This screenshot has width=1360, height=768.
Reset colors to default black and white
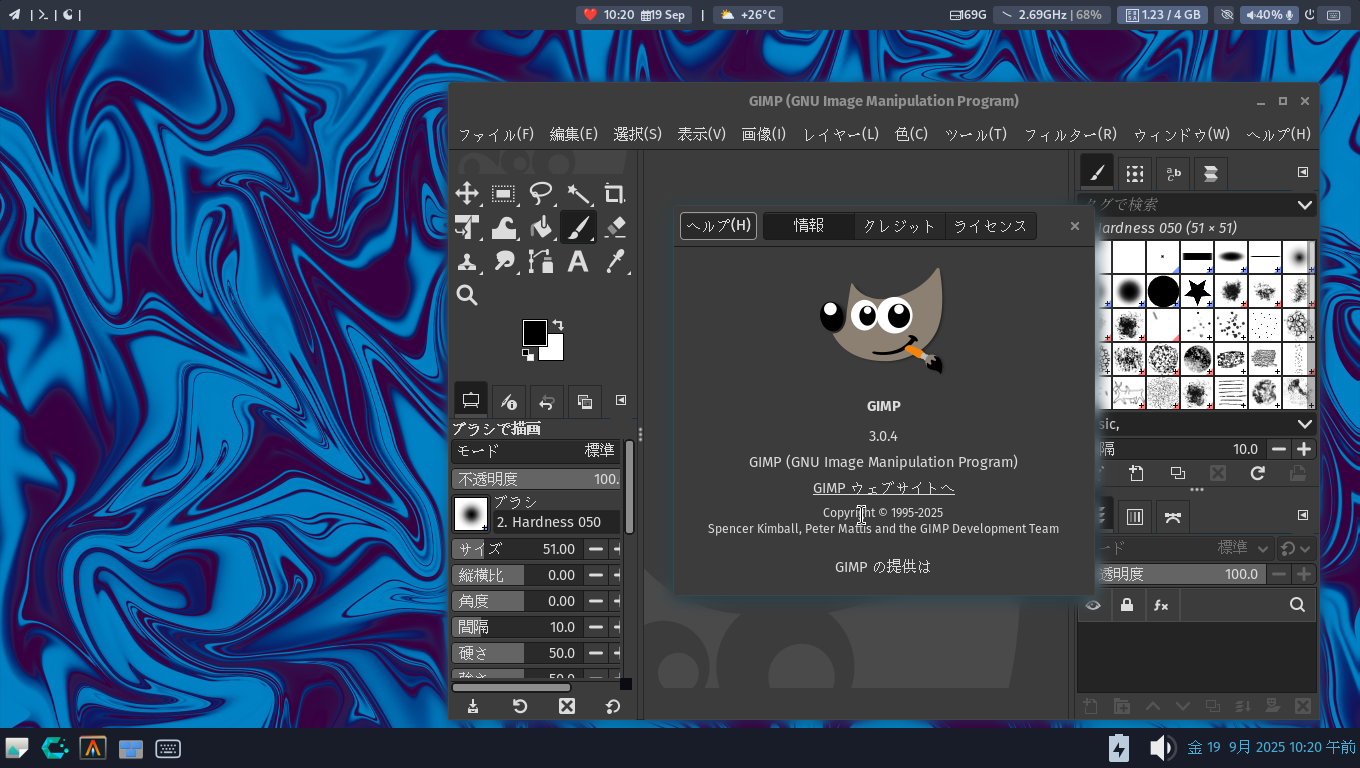(527, 354)
